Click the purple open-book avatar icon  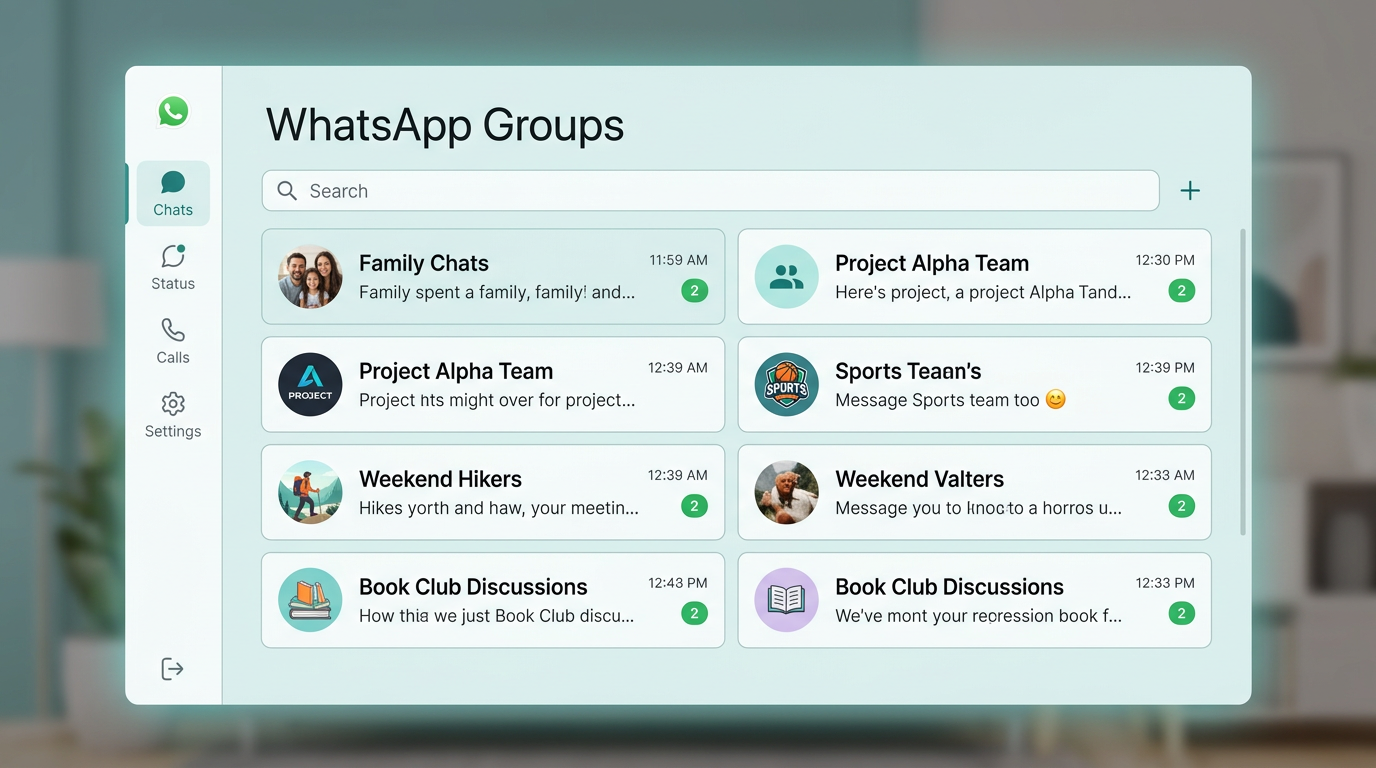click(x=786, y=601)
